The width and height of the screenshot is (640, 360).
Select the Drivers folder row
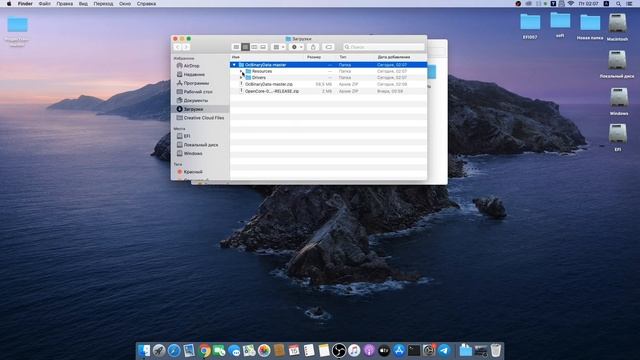(x=329, y=78)
